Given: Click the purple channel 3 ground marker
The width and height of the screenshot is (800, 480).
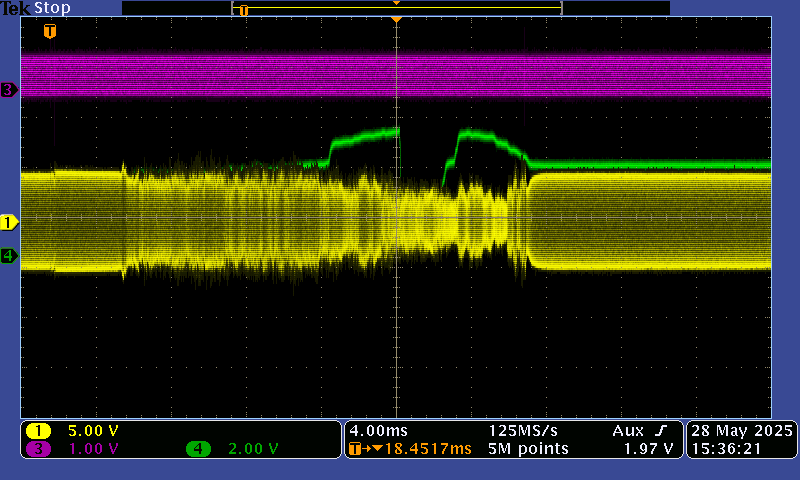Looking at the screenshot, I should coord(9,90).
